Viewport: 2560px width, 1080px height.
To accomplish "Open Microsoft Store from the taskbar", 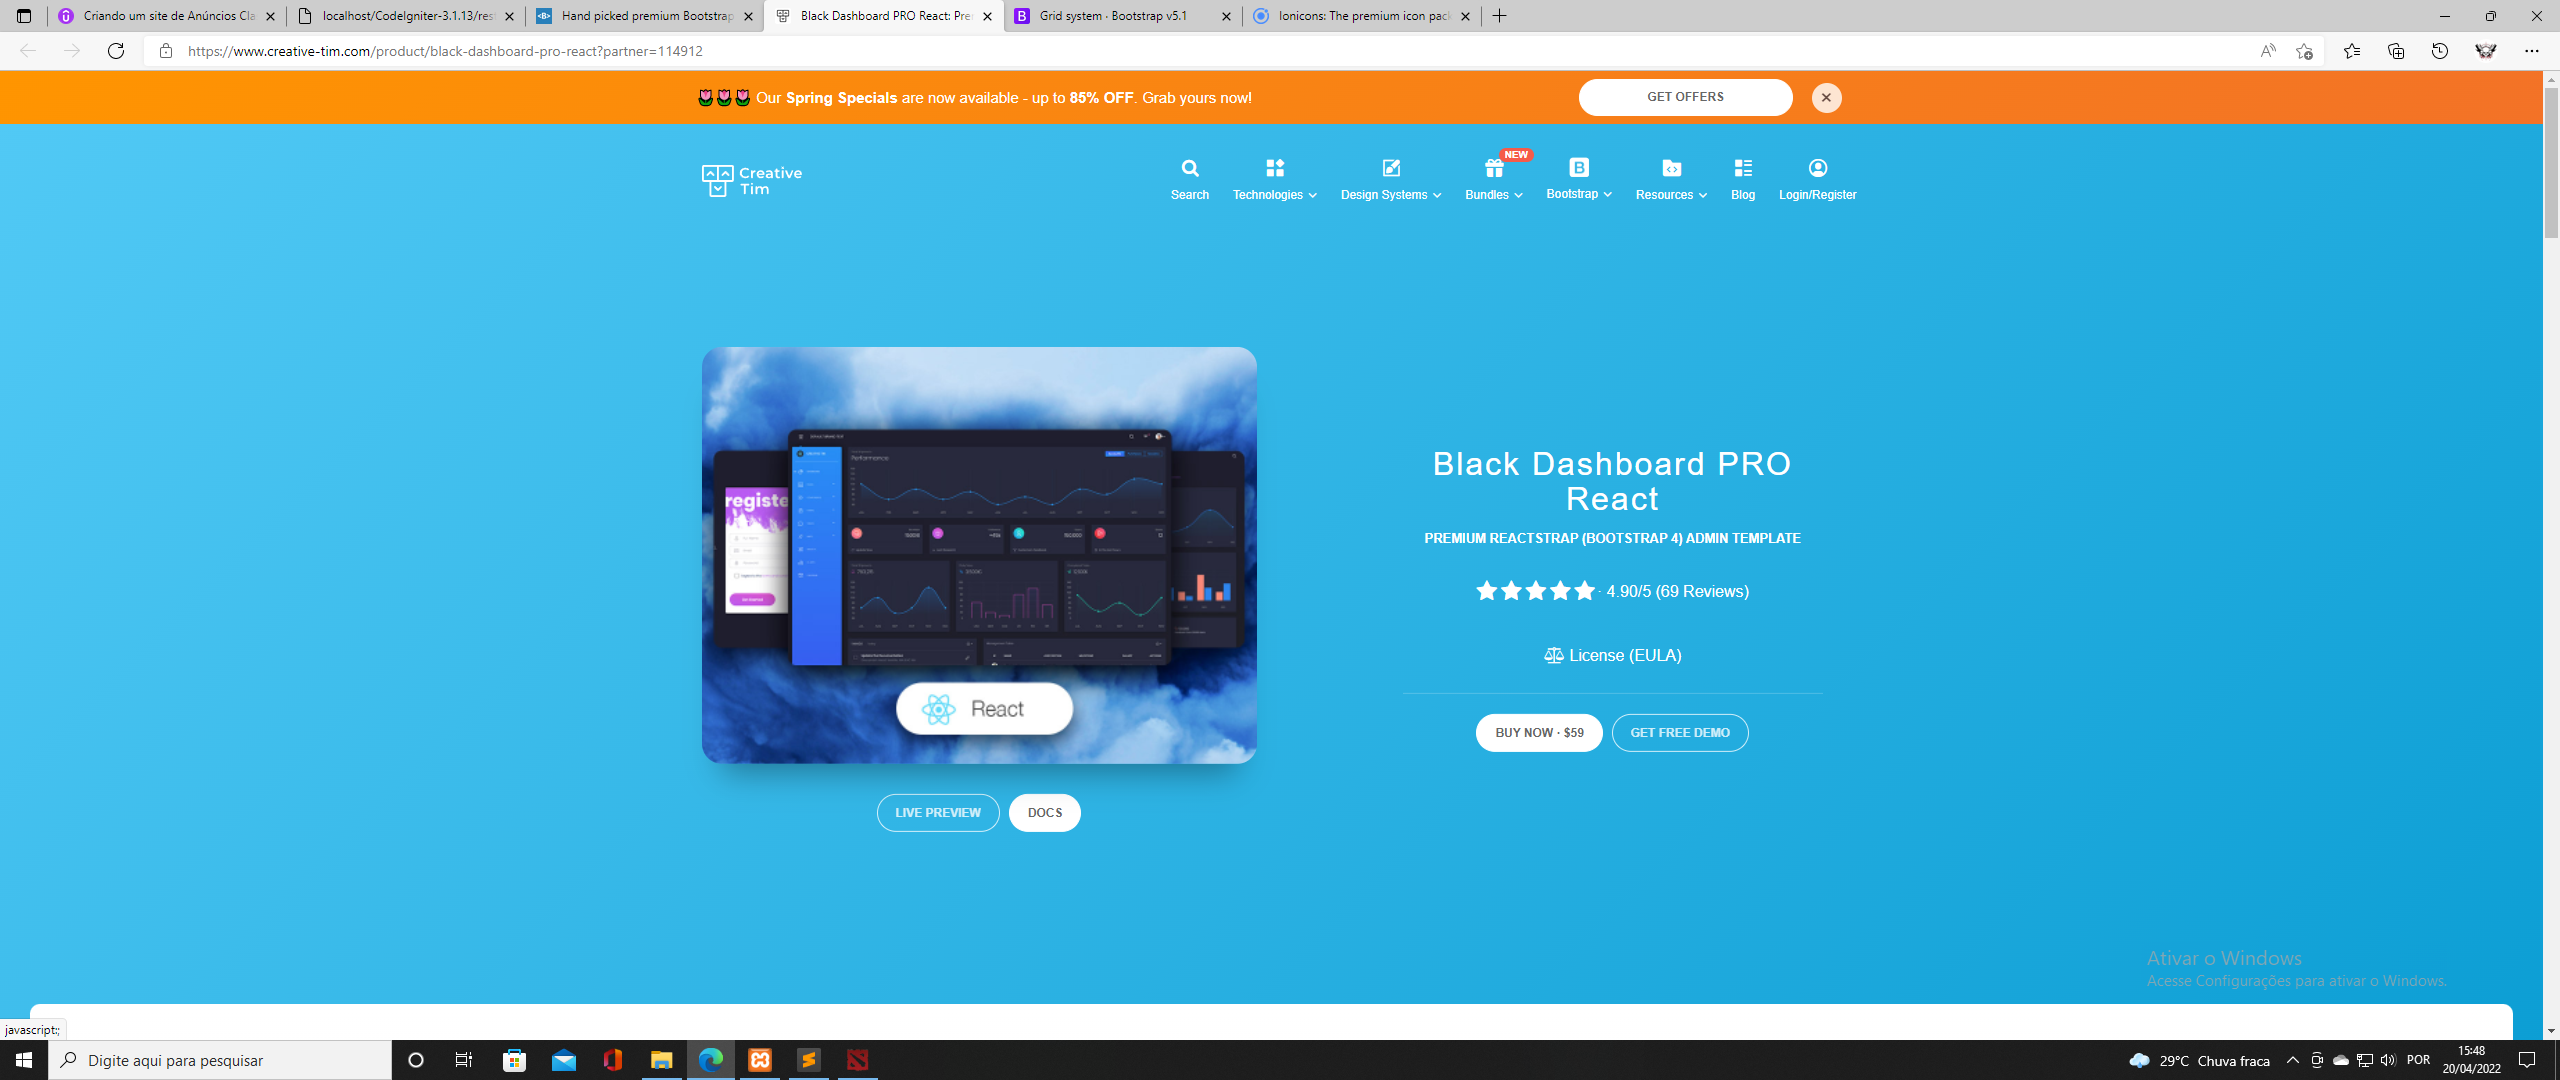I will coord(515,1060).
